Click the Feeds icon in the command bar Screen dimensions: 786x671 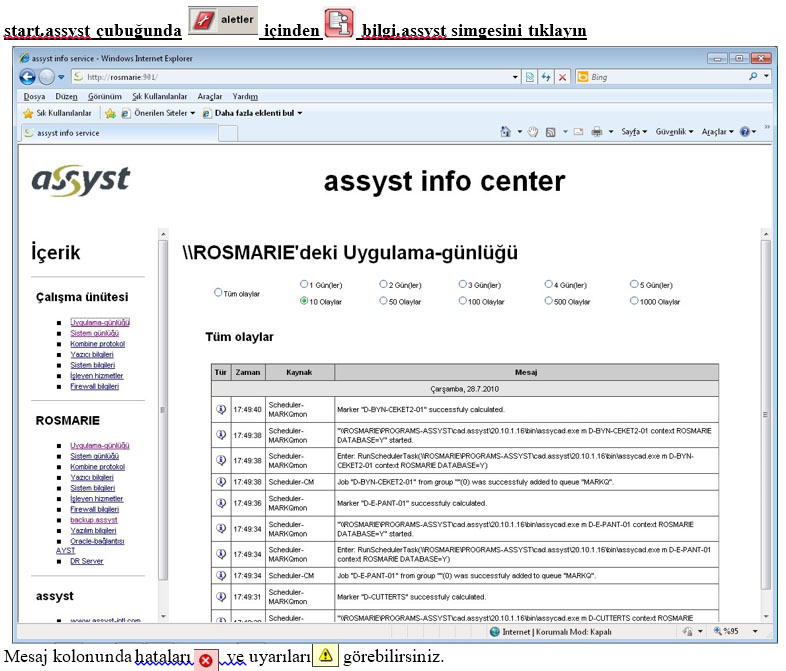[550, 132]
